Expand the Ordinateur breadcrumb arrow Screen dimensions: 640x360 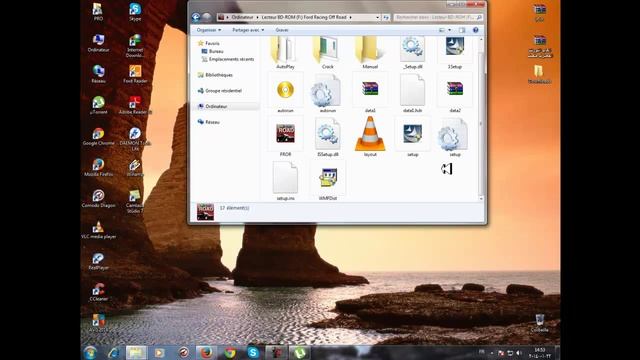tap(258, 18)
